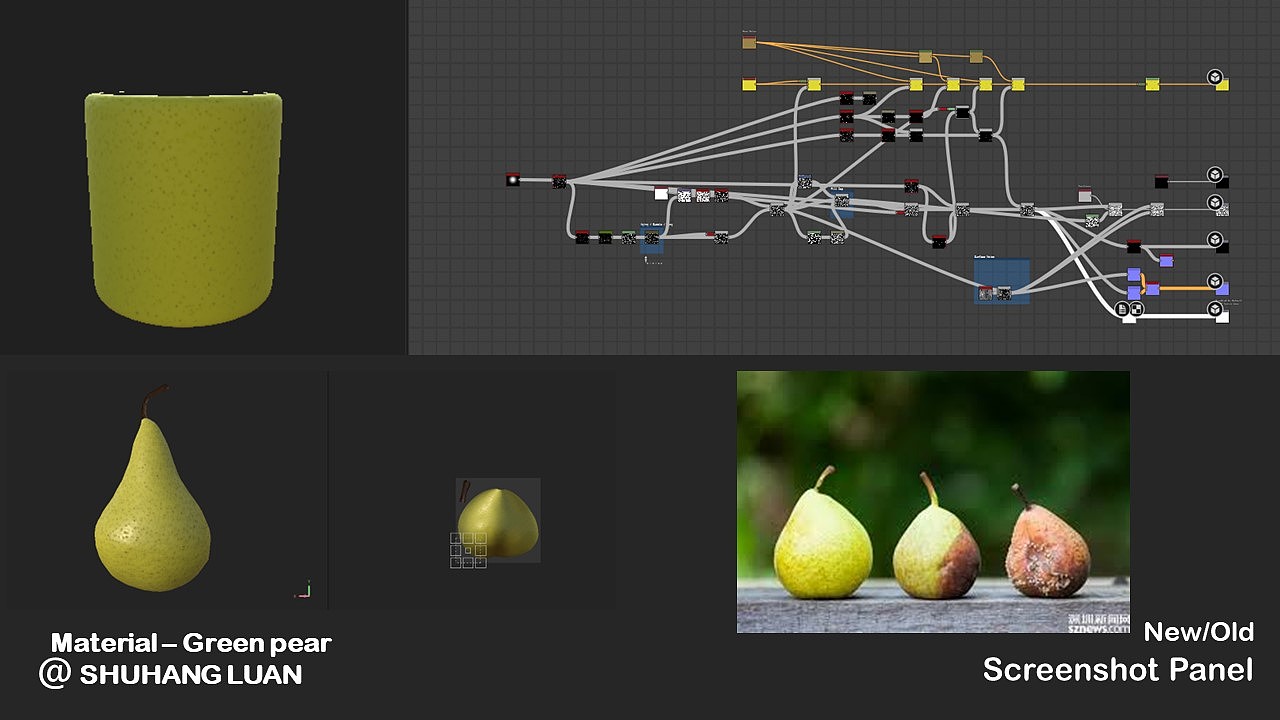Click the small square grid over the pear thumbnail
Screen dimensions: 1280x720
468,550
